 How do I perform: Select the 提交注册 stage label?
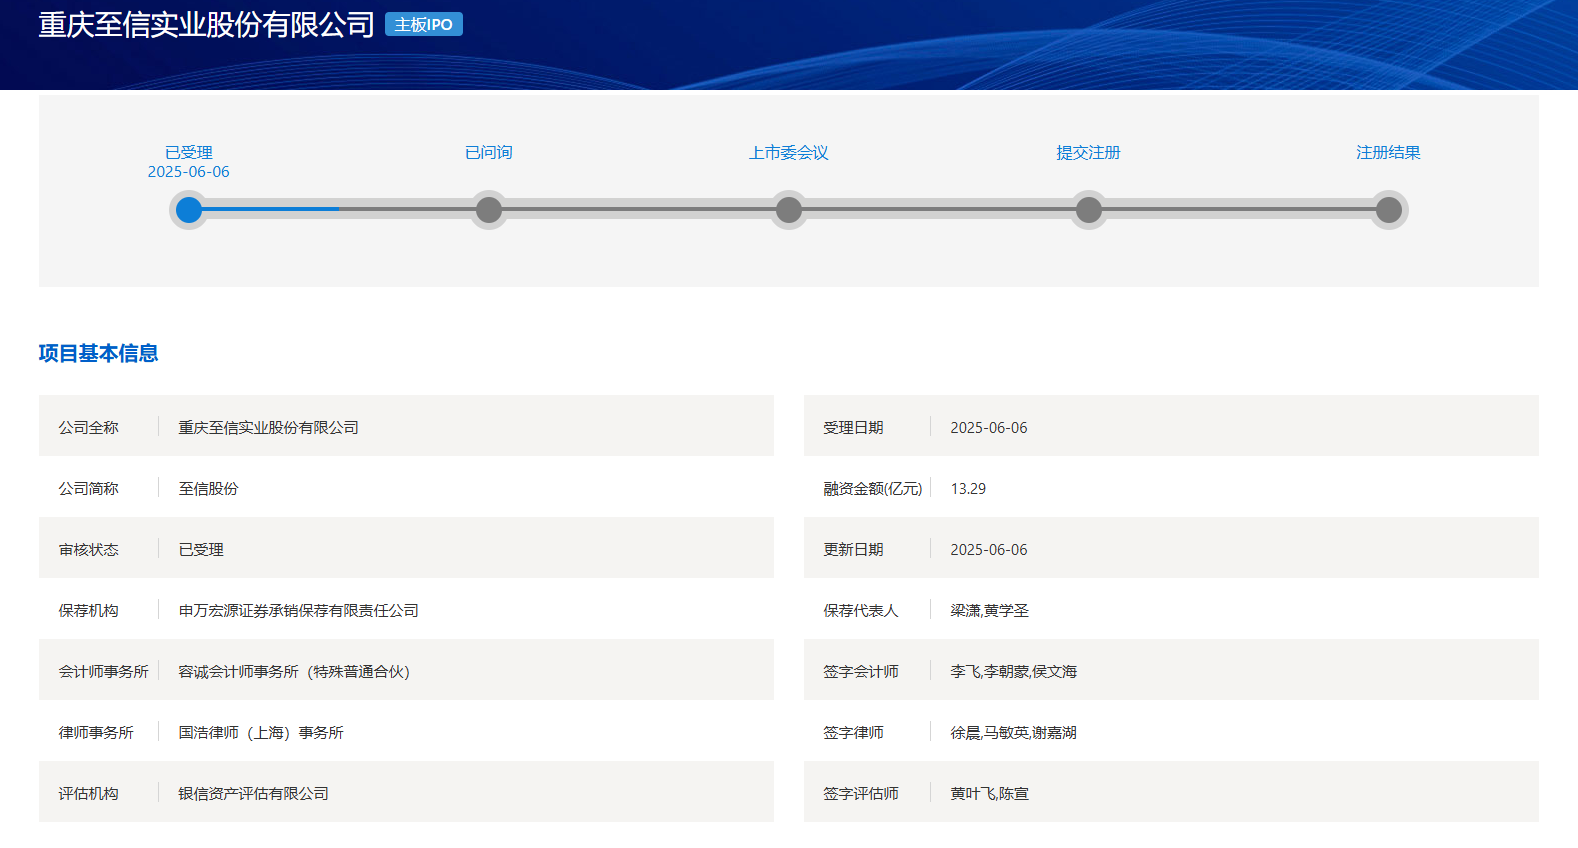pos(1089,152)
